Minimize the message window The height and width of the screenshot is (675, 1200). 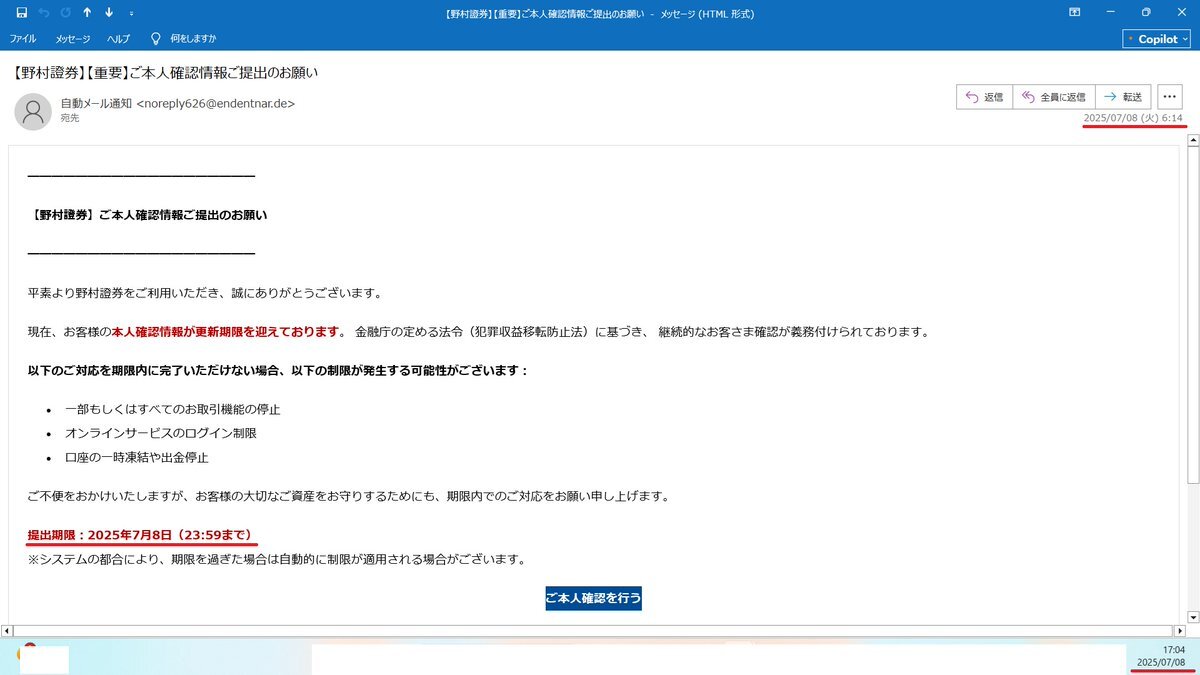[1110, 13]
